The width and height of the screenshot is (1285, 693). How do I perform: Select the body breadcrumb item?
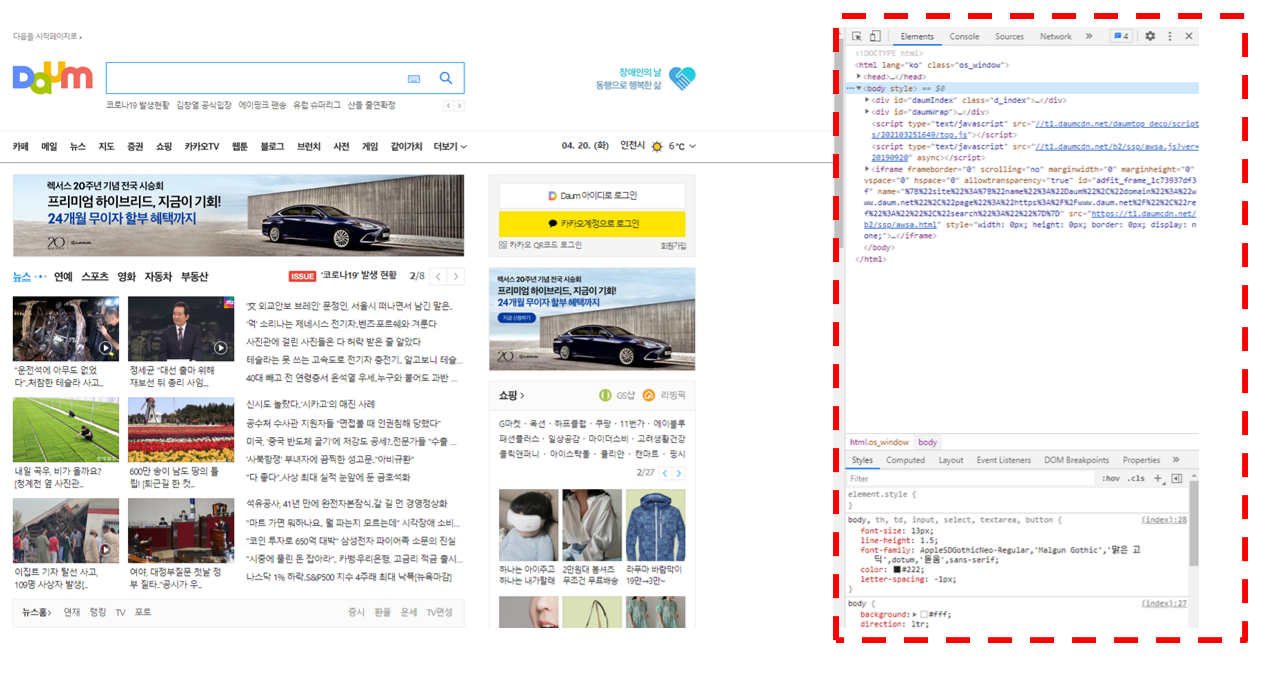(928, 442)
